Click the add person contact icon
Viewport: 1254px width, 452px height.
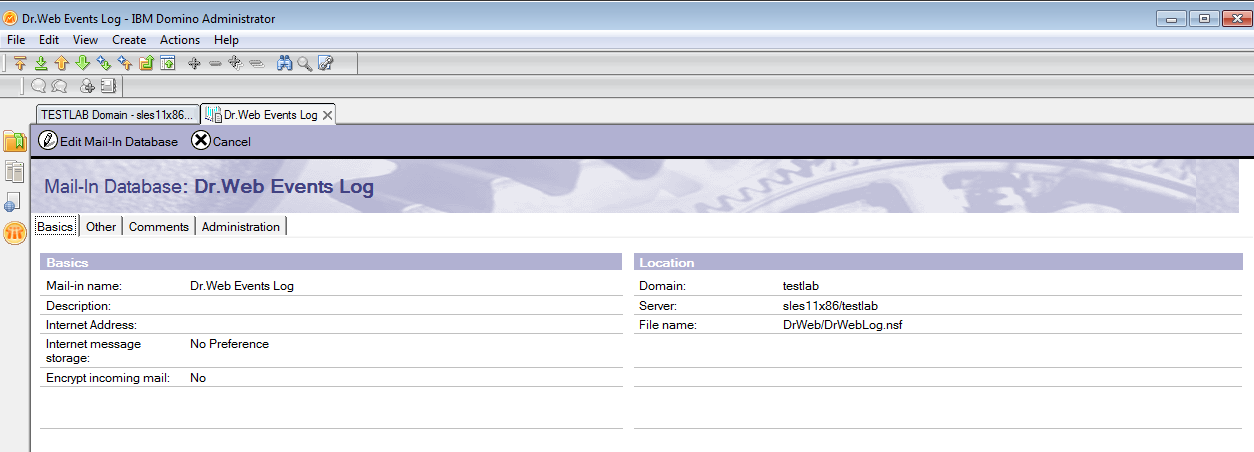[88, 86]
